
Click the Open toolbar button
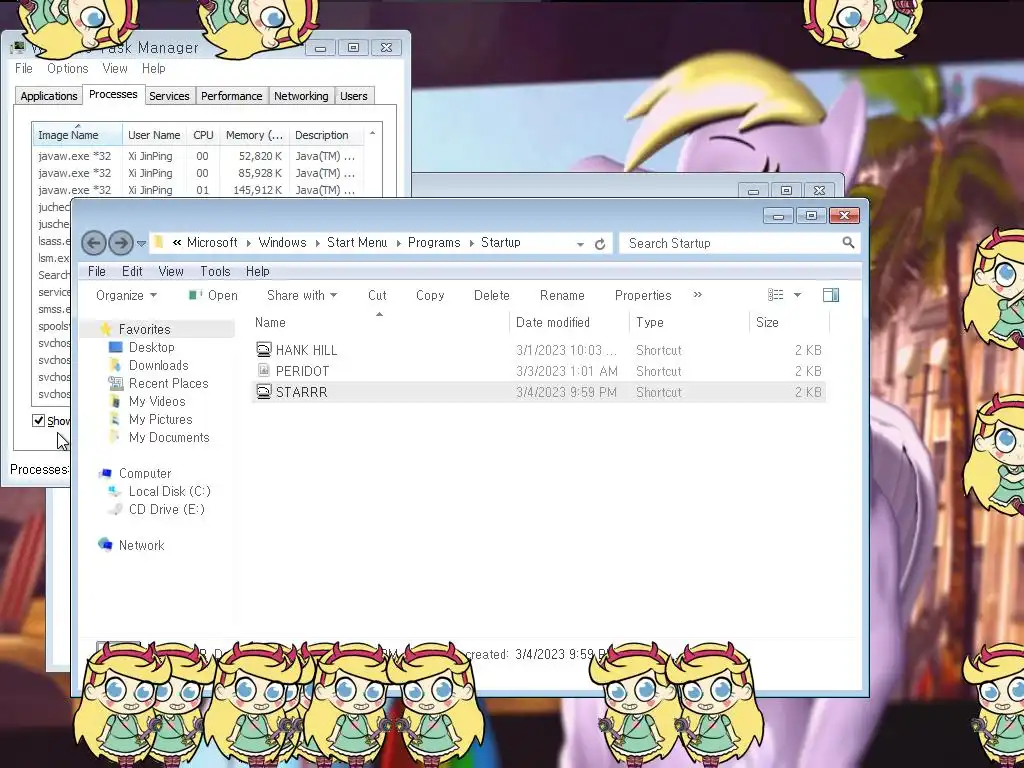[x=213, y=295]
